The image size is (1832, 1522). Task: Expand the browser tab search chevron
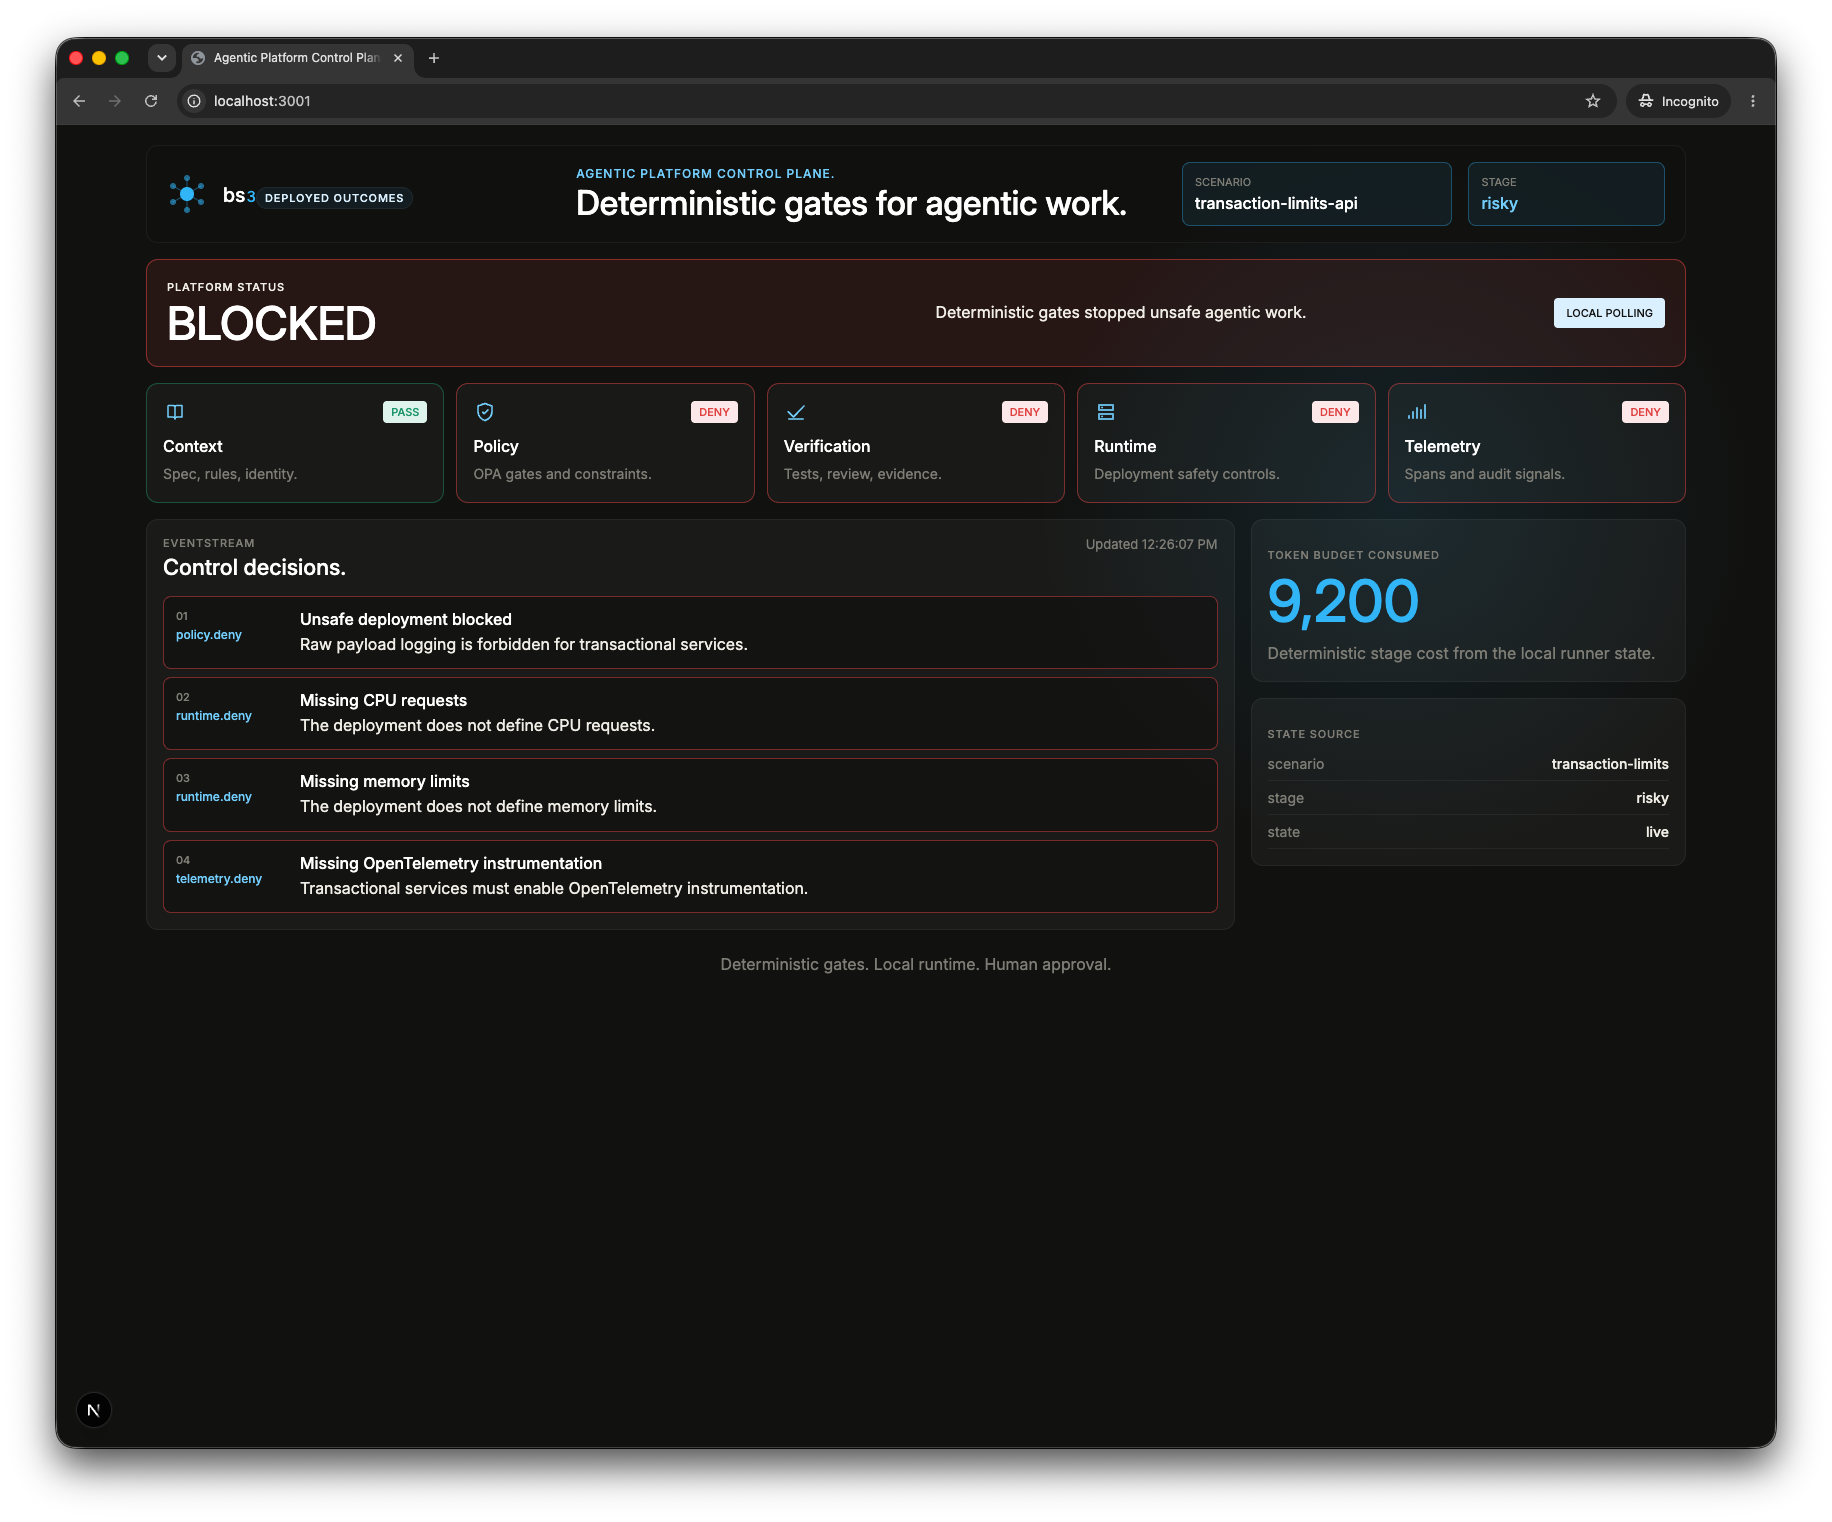click(162, 58)
